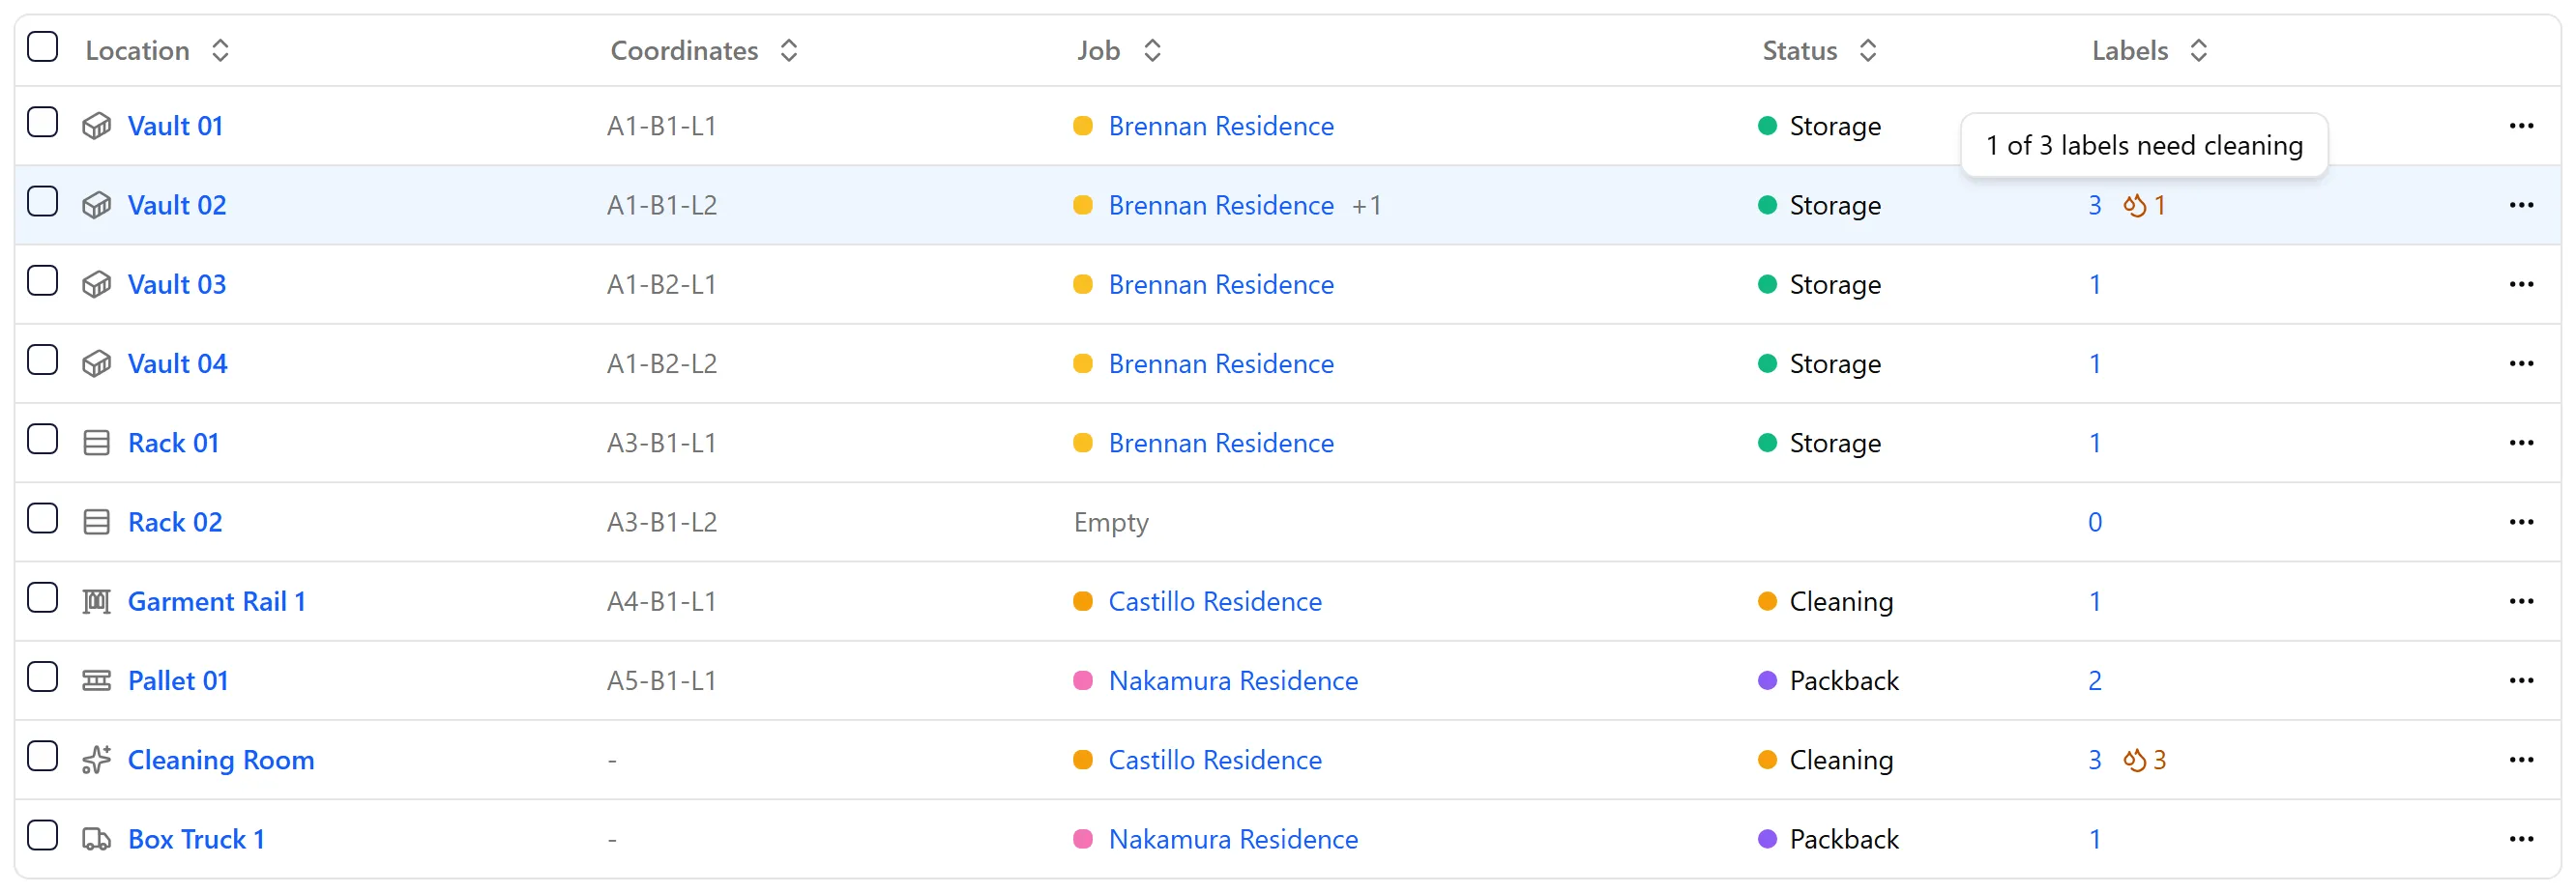Click the truck icon next to Box Truck 1
This screenshot has width=2576, height=893.
coord(96,839)
